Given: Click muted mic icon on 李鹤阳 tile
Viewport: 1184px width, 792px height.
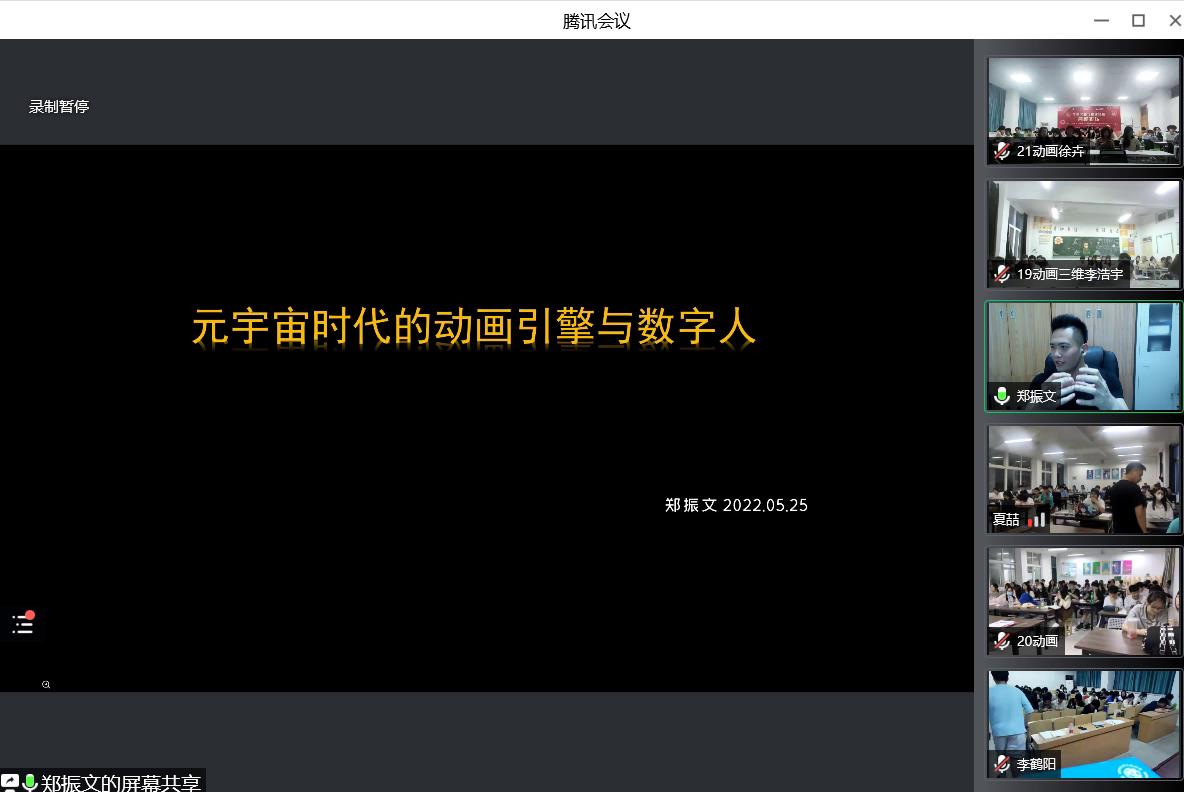Looking at the screenshot, I should (x=1002, y=764).
